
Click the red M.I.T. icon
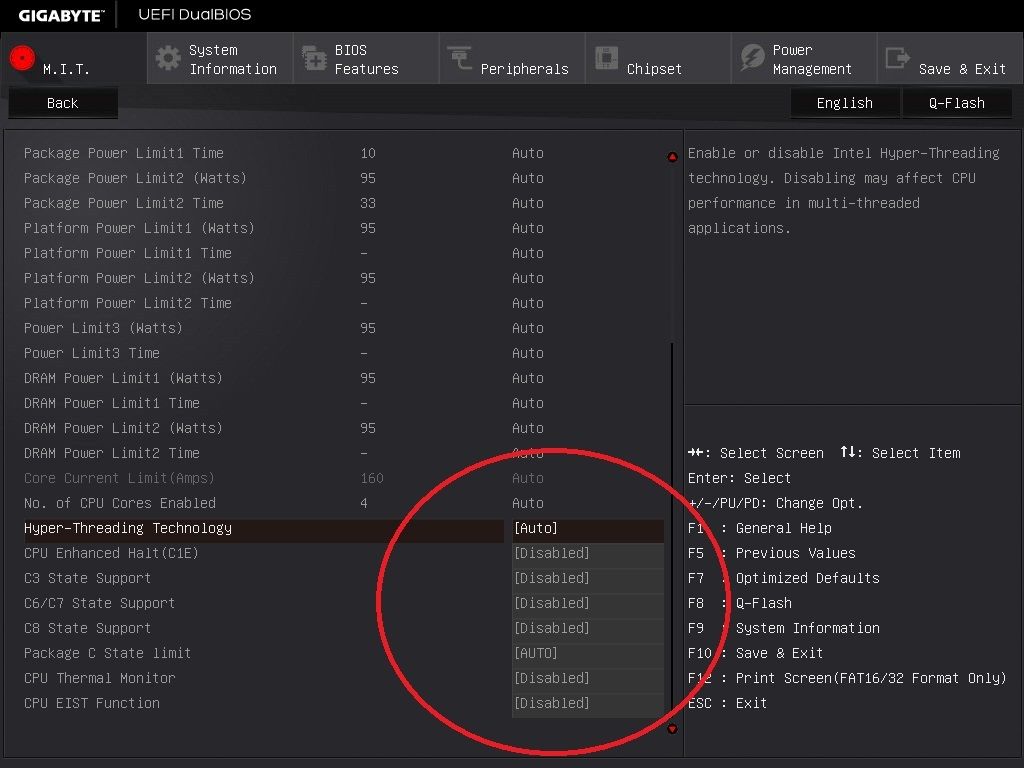pyautogui.click(x=22, y=58)
